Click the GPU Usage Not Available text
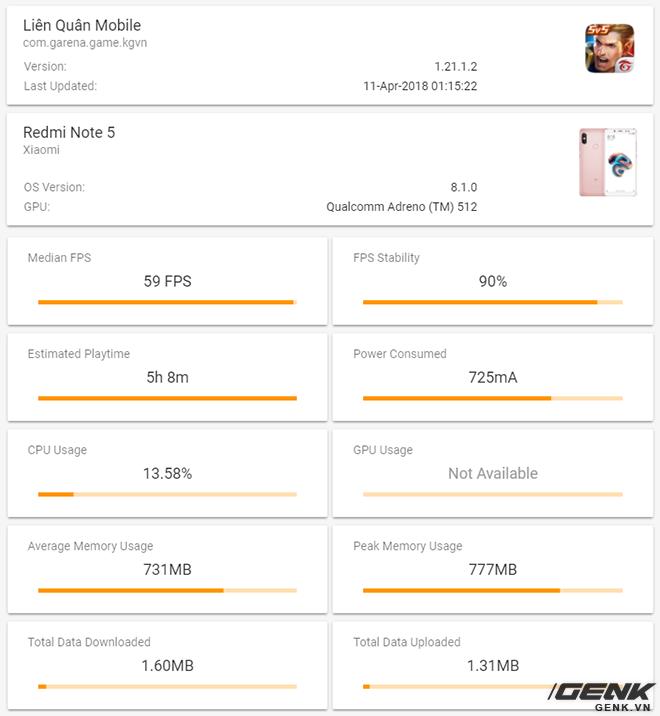This screenshot has width=660, height=716. [x=493, y=474]
